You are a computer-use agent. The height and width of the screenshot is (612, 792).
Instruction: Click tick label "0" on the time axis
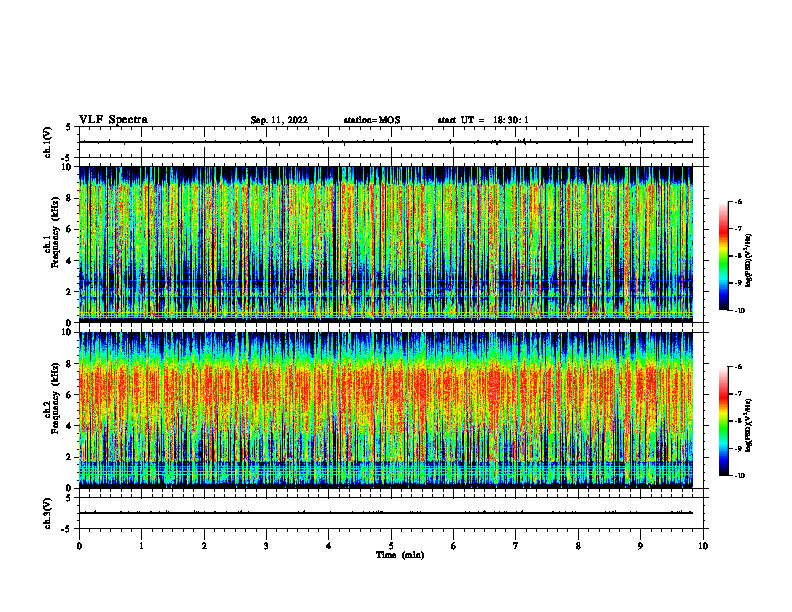(x=79, y=546)
